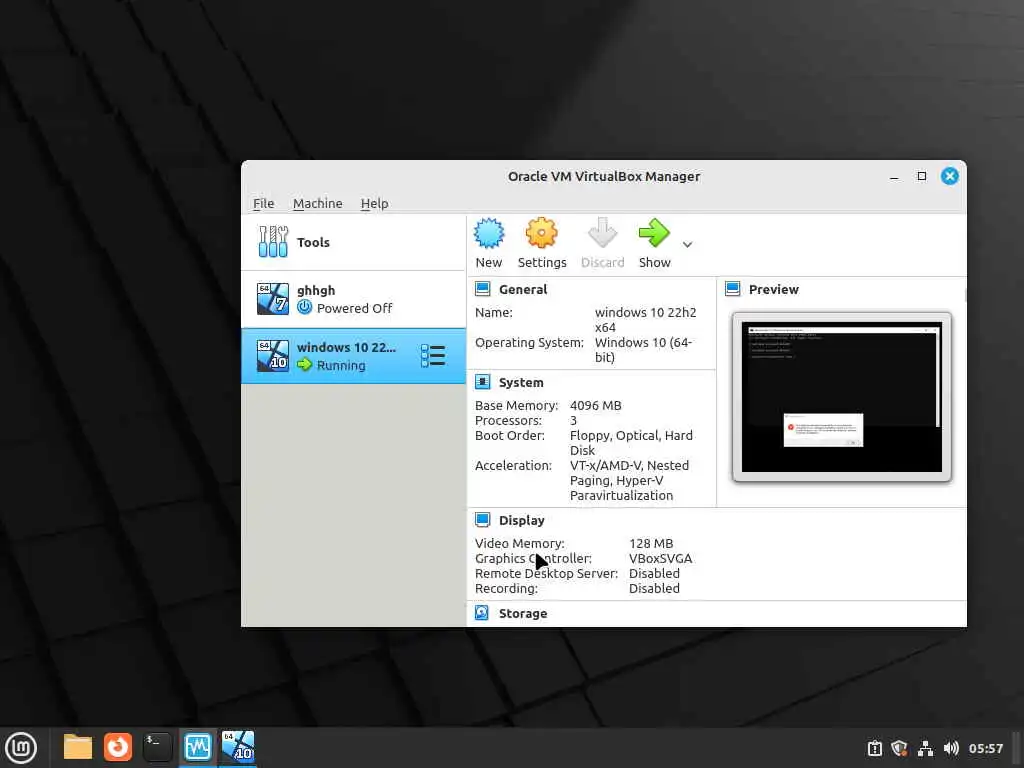
Task: Click the Acceleration value text
Action: 629,481
